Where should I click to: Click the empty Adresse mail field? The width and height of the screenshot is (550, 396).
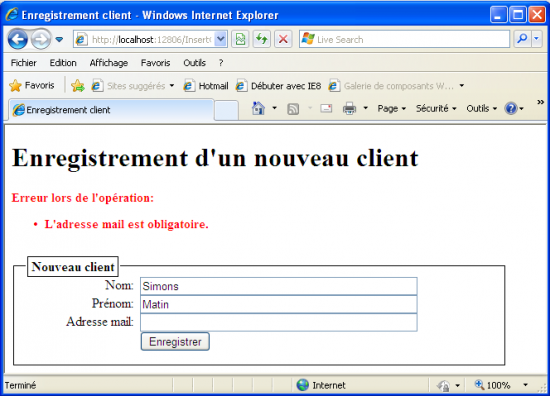click(x=279, y=323)
